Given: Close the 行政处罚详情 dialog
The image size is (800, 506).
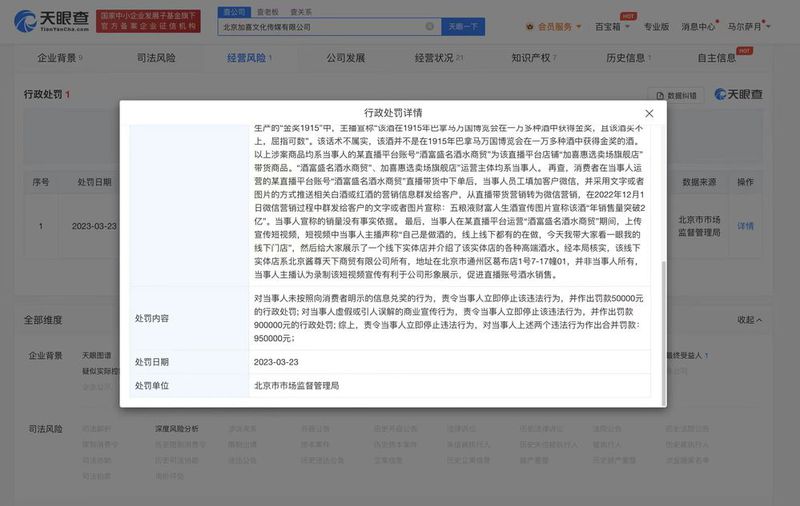Looking at the screenshot, I should click(649, 114).
